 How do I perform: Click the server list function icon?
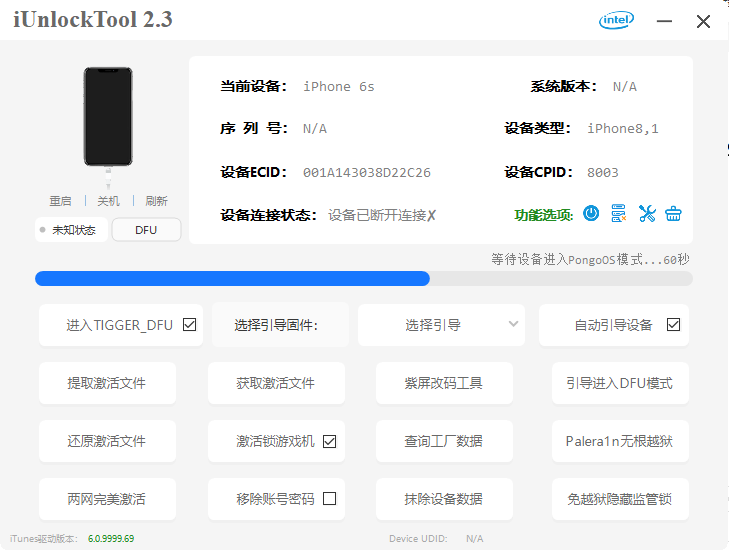tap(618, 213)
